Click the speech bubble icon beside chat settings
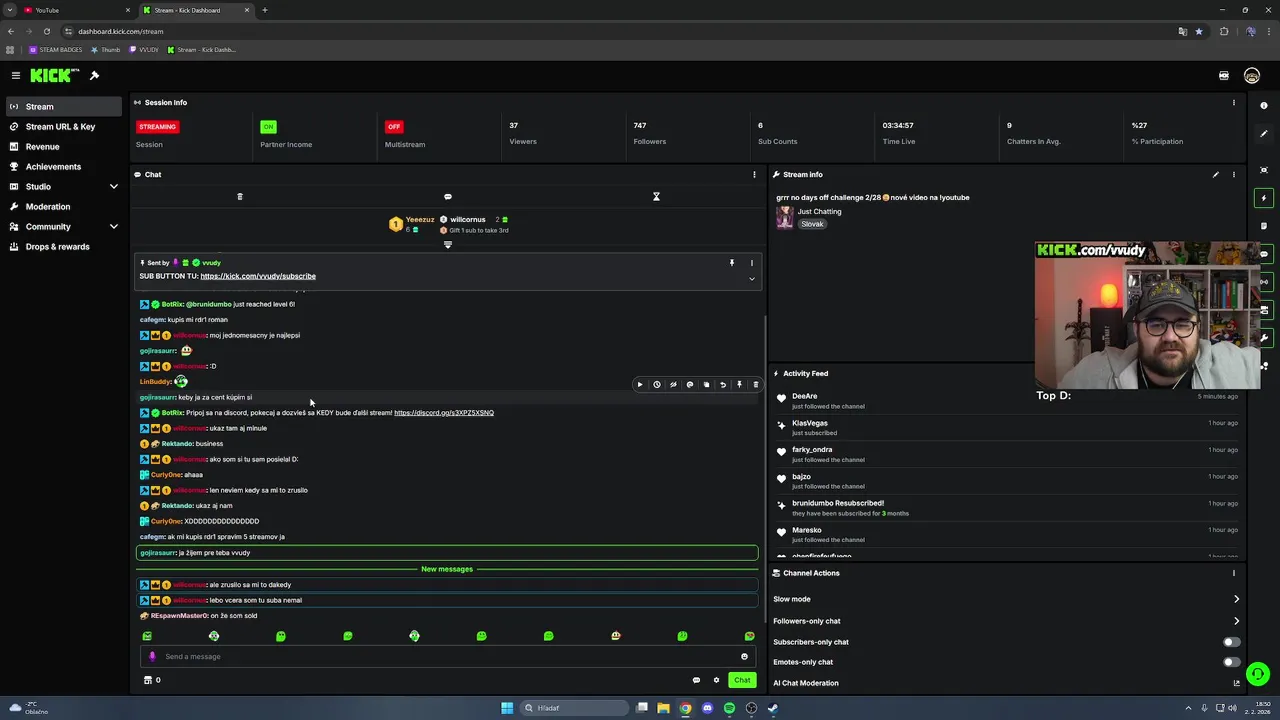 (696, 680)
